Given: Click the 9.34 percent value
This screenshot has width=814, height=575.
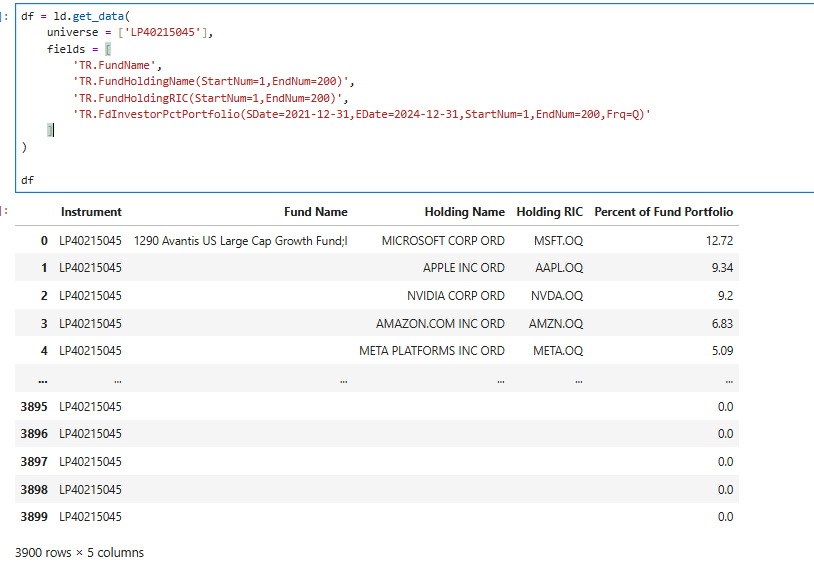Looking at the screenshot, I should click(722, 268).
